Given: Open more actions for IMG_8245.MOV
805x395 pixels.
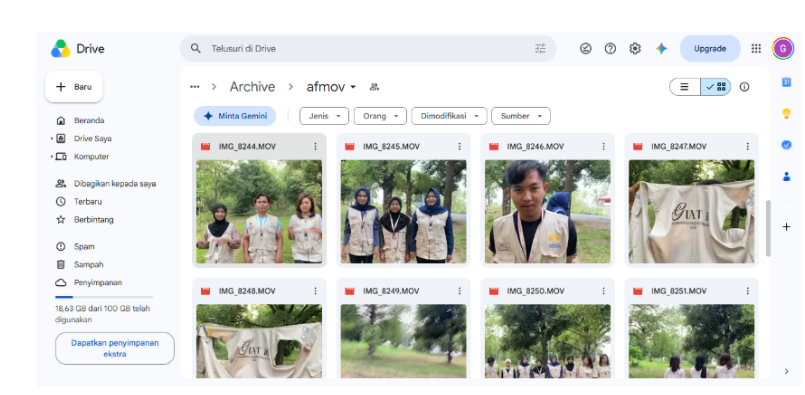Looking at the screenshot, I should pyautogui.click(x=459, y=146).
